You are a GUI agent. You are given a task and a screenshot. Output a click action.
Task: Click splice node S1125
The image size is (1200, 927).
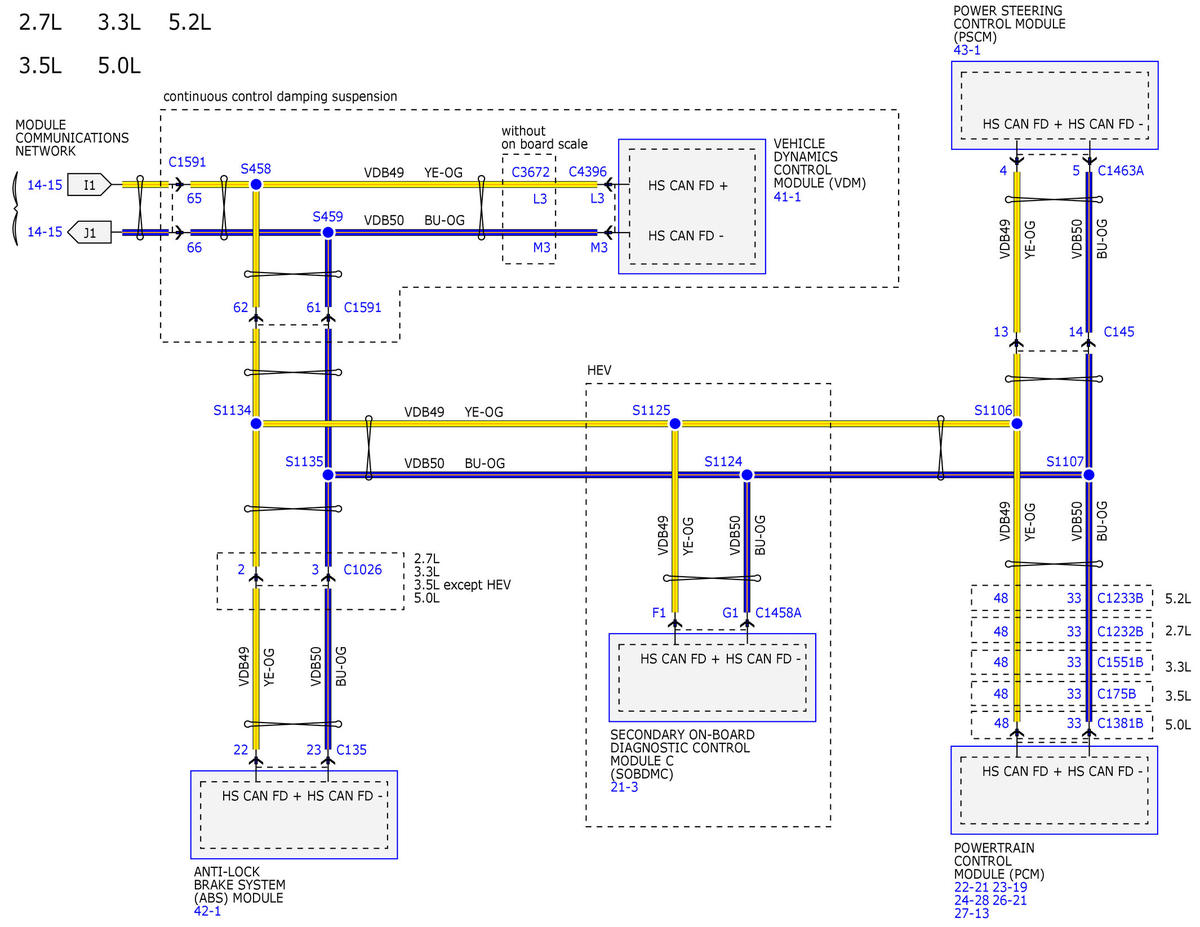pos(675,424)
